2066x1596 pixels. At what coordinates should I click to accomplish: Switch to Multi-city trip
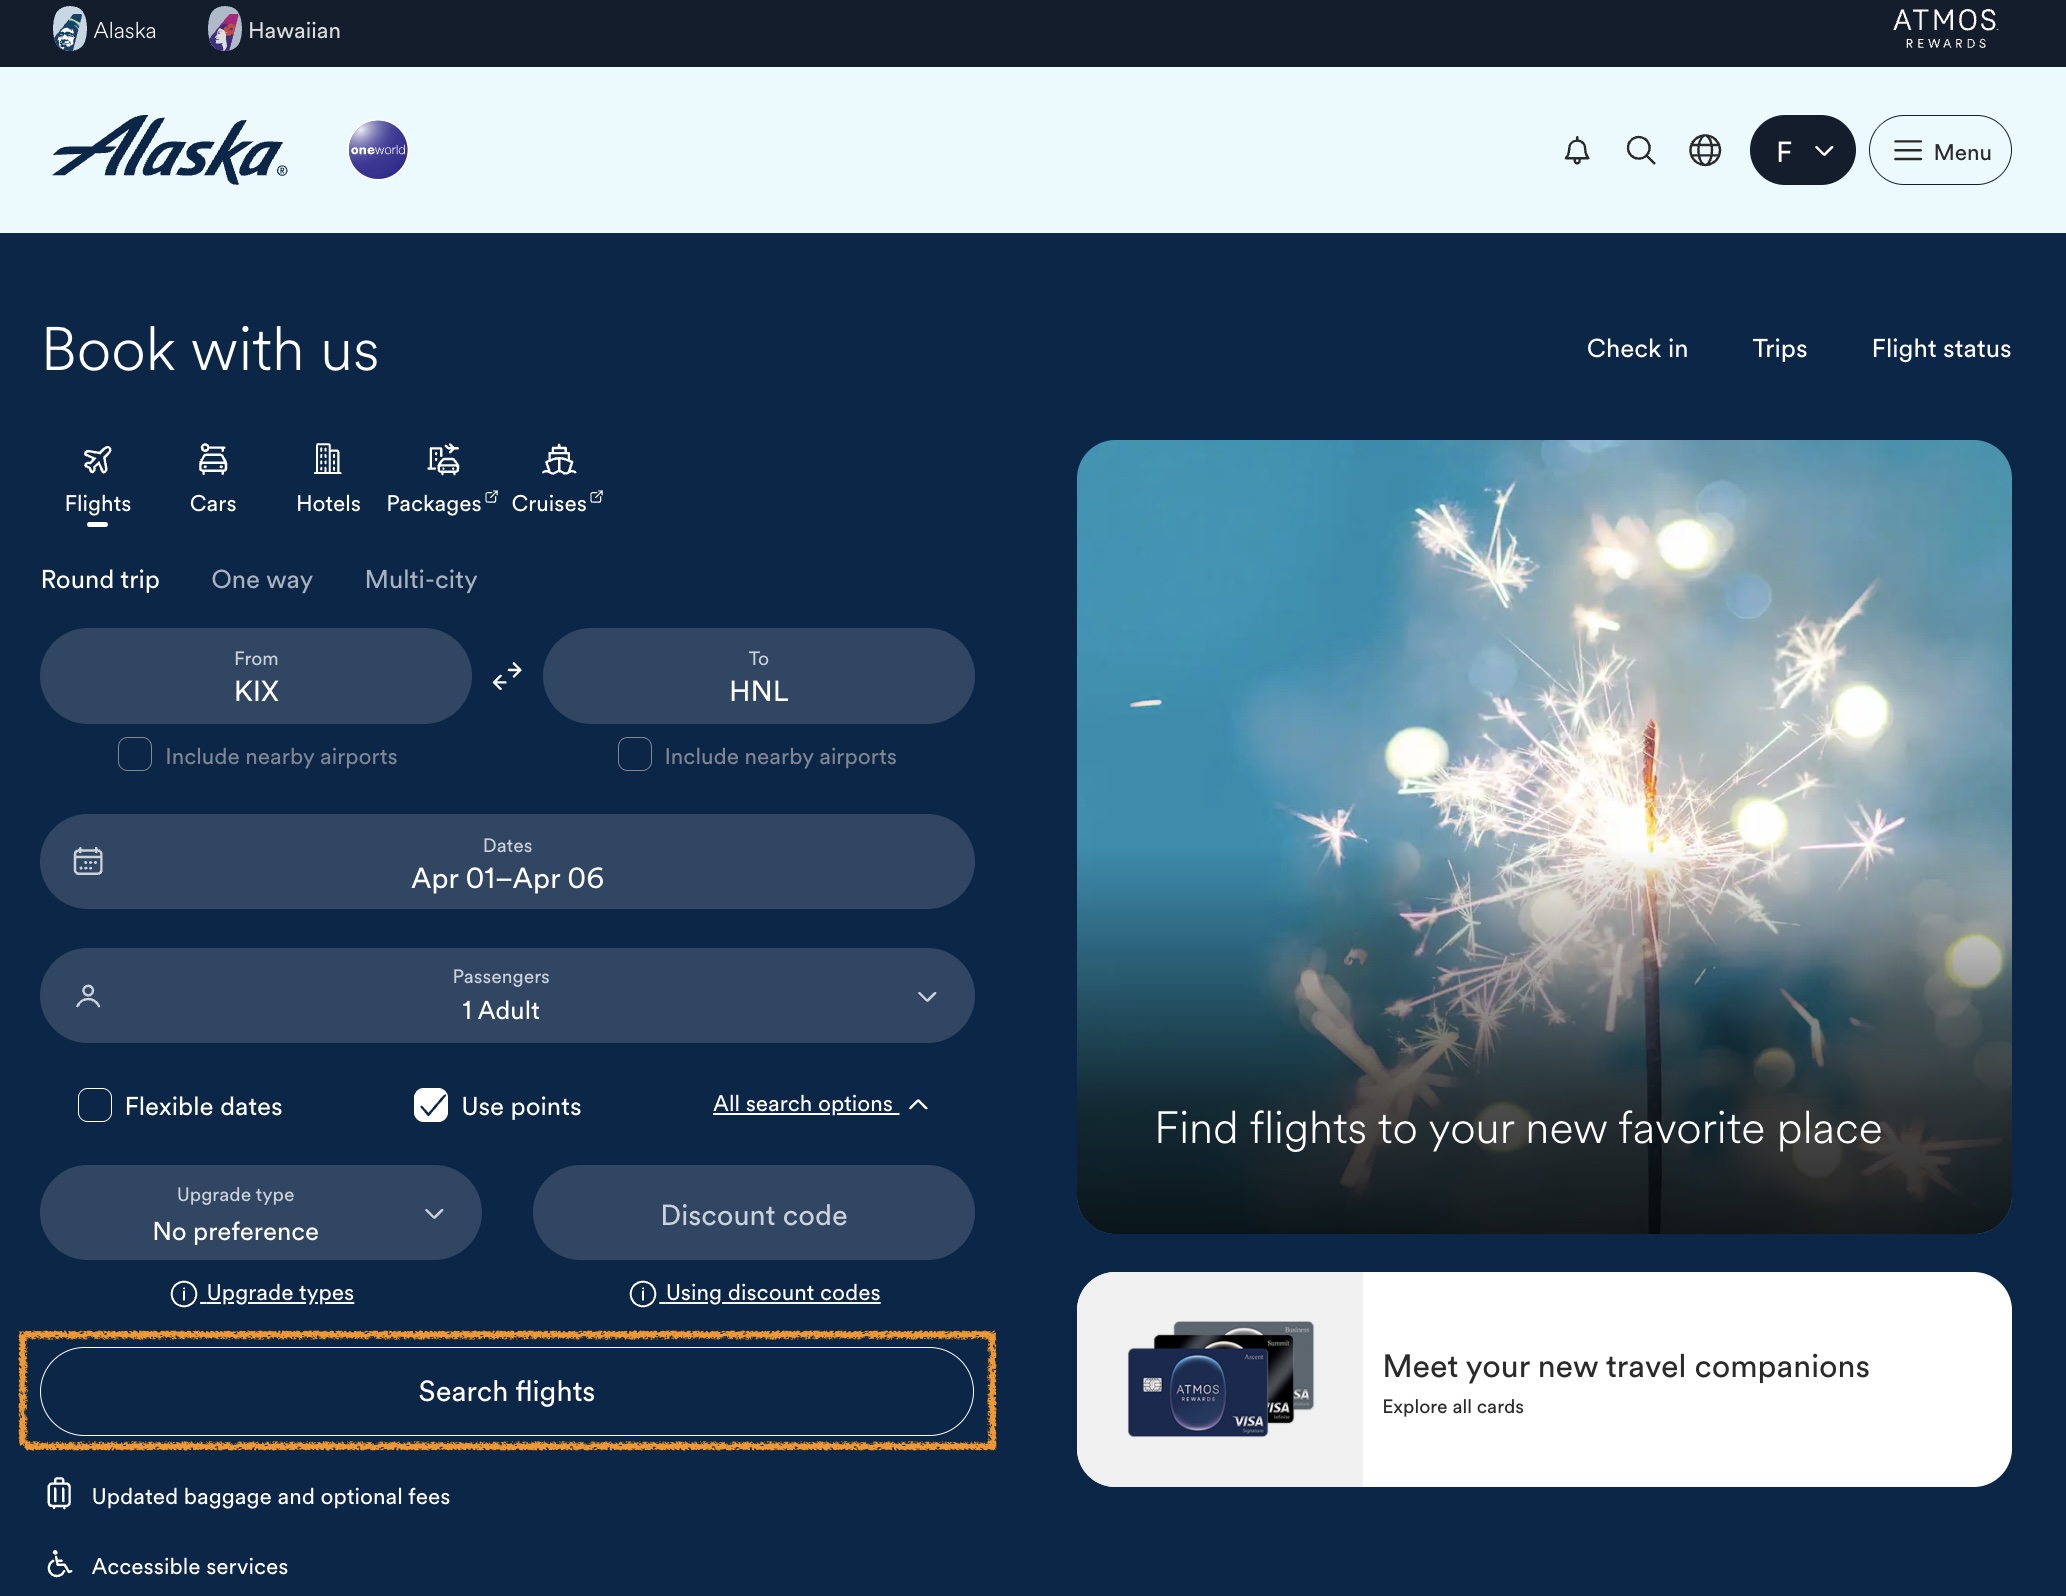(x=421, y=580)
